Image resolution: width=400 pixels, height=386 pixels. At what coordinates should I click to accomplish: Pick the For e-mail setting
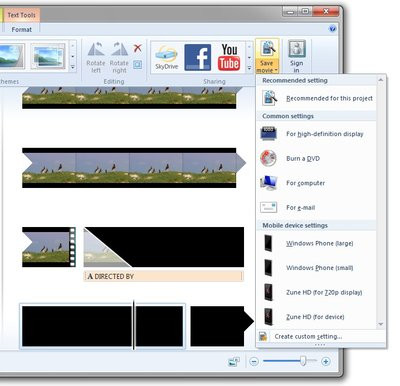[316, 207]
